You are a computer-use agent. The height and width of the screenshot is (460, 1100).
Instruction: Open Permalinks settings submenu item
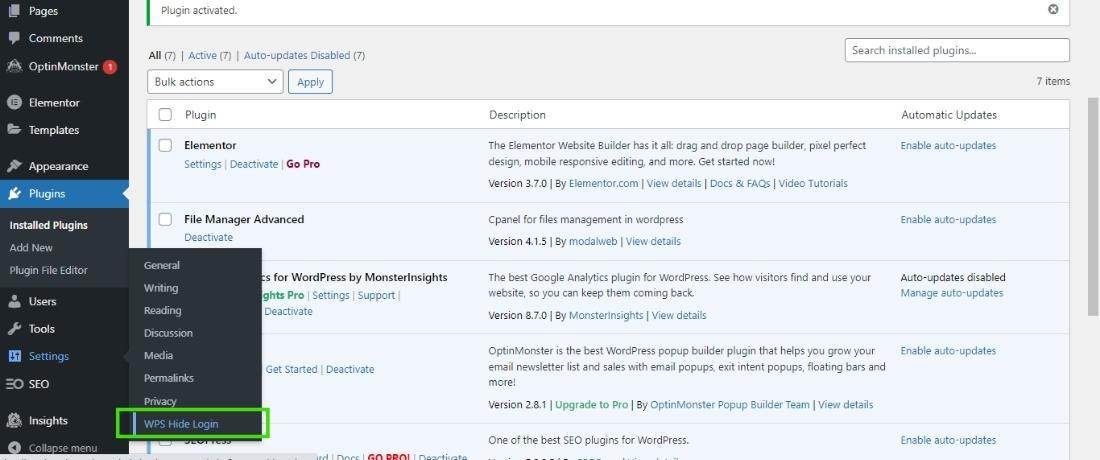[169, 378]
